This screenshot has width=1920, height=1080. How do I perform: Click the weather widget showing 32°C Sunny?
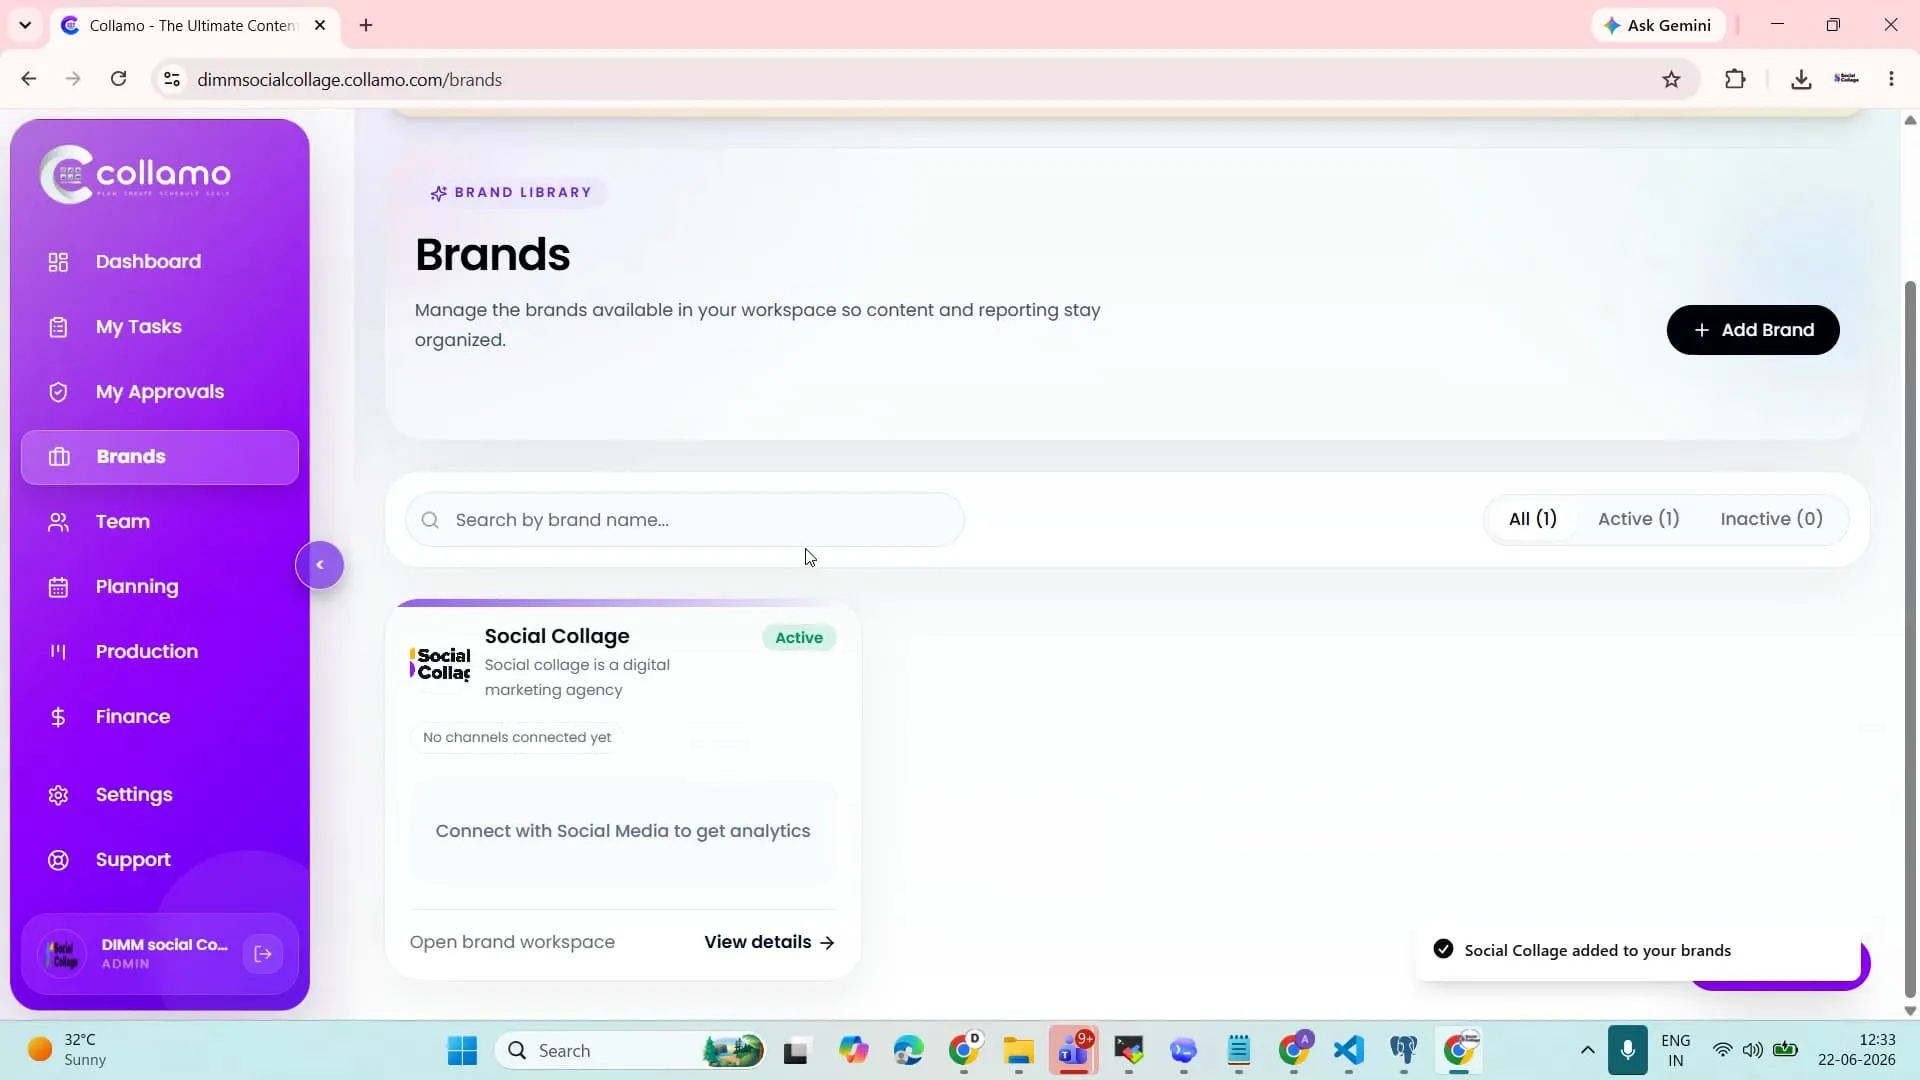point(68,1050)
